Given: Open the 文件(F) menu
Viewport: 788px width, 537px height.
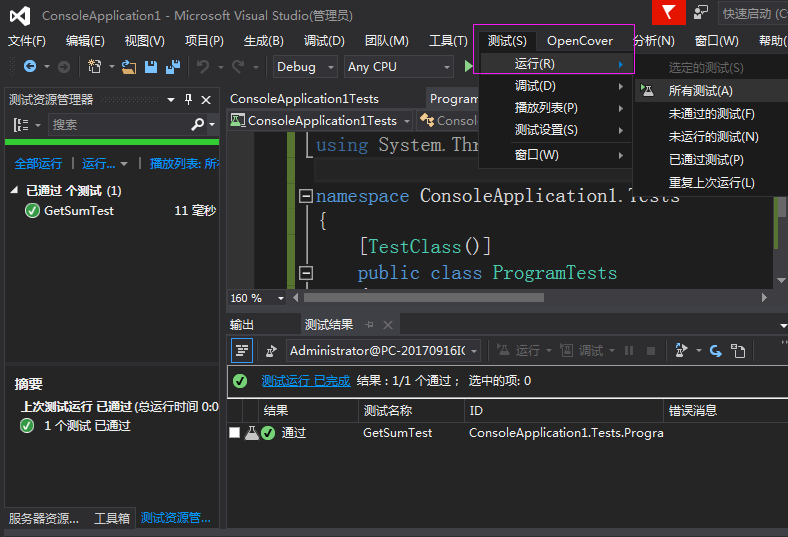Looking at the screenshot, I should 27,41.
